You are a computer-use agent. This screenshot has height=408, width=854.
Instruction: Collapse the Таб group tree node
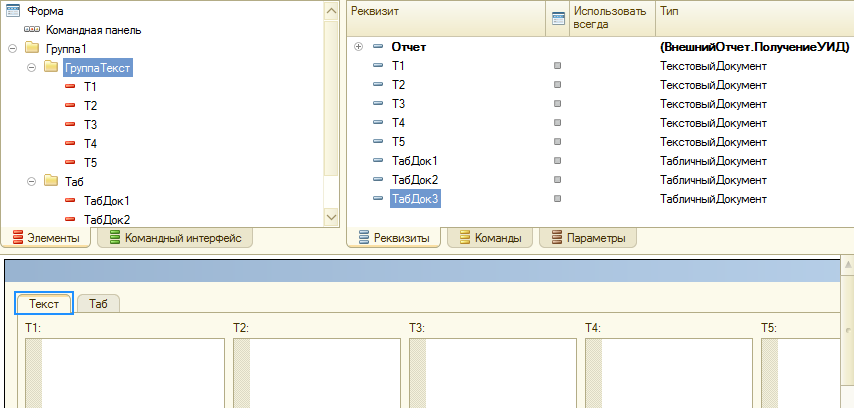tap(32, 180)
